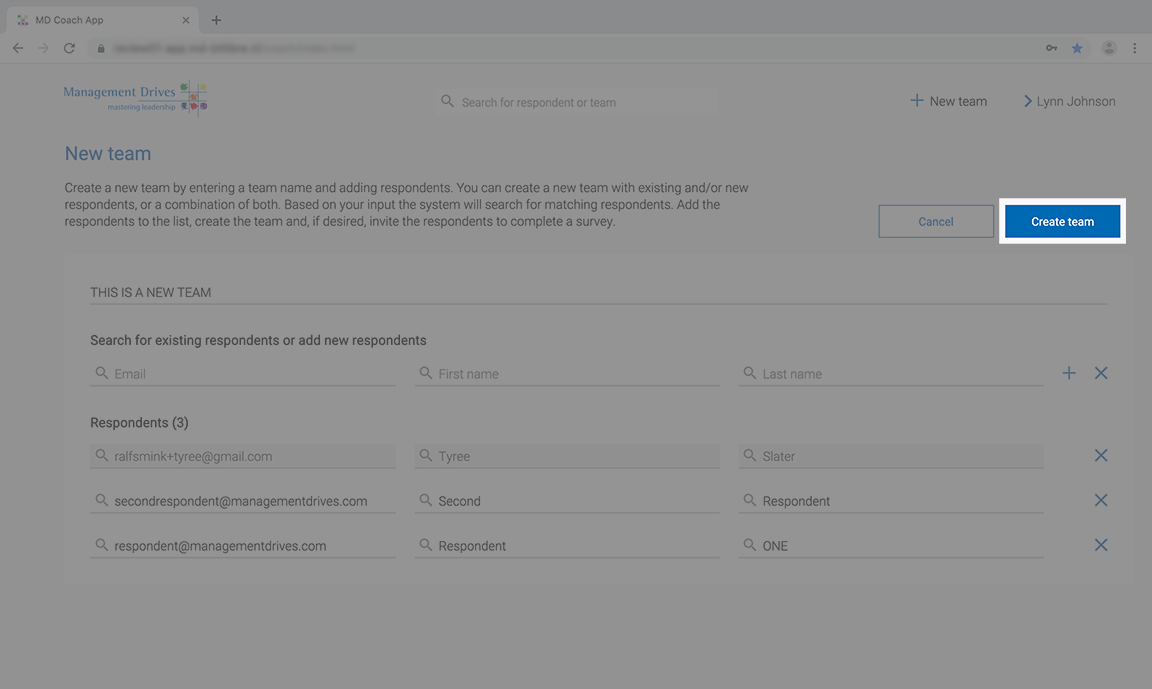Click email secondrespondent@managementdrives.com

(x=242, y=501)
